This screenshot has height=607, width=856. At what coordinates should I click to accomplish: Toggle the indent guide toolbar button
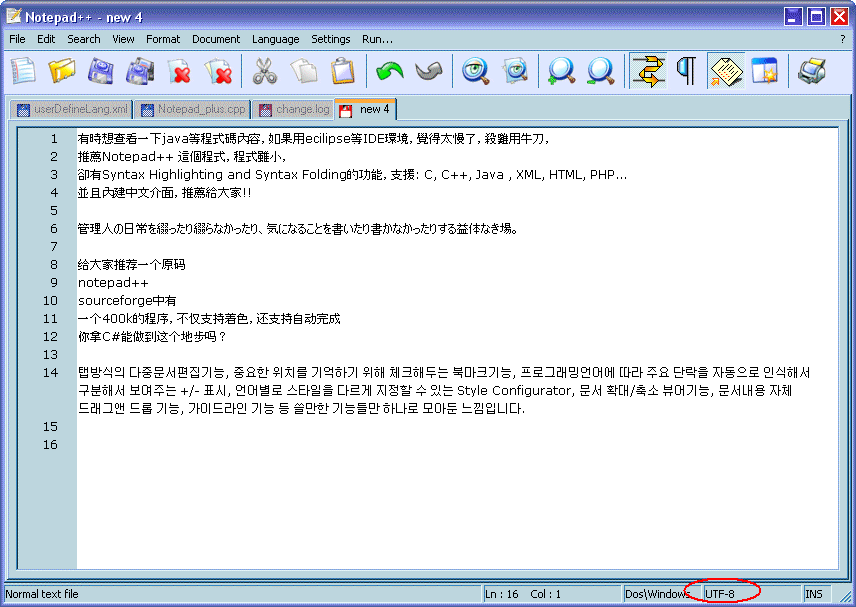tap(726, 71)
